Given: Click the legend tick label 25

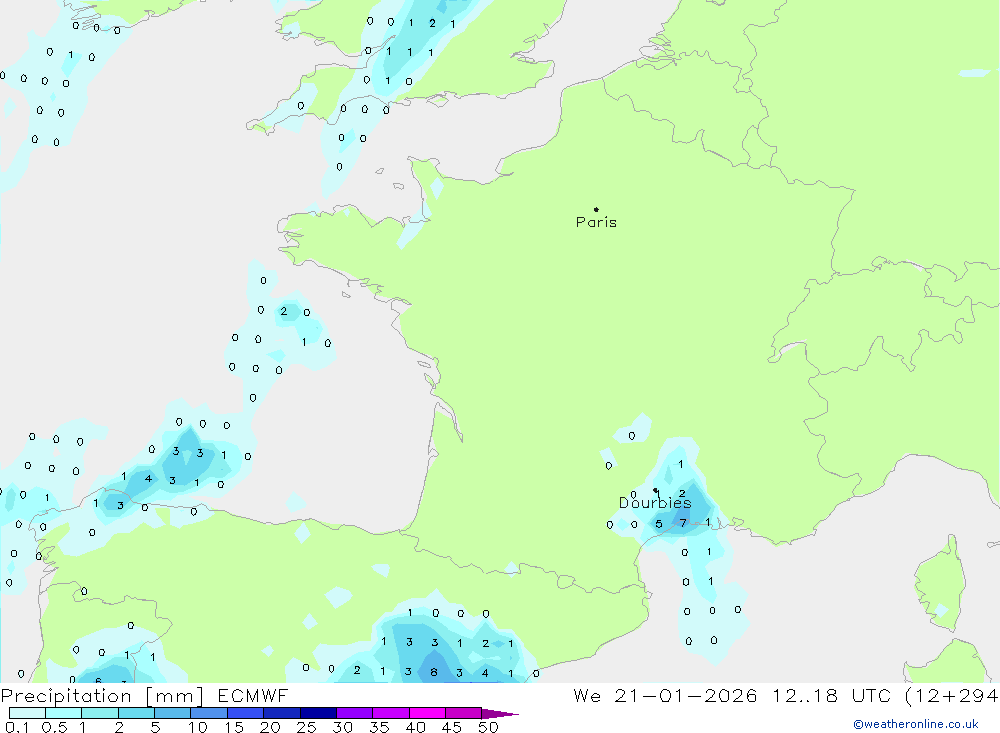Looking at the screenshot, I should coord(306,727).
